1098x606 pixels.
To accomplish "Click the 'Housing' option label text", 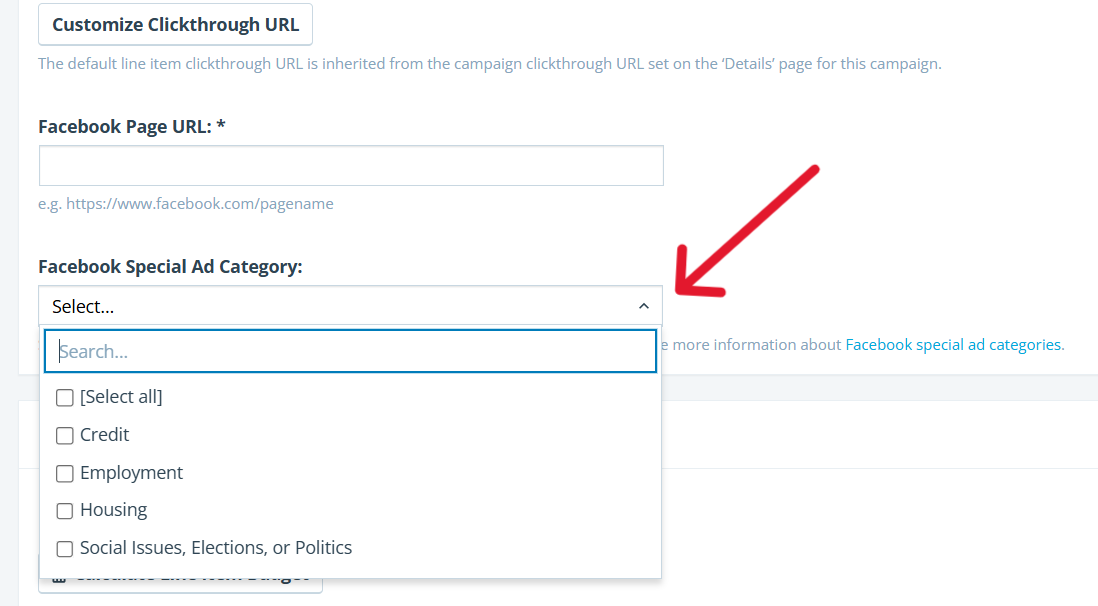I will pyautogui.click(x=113, y=510).
